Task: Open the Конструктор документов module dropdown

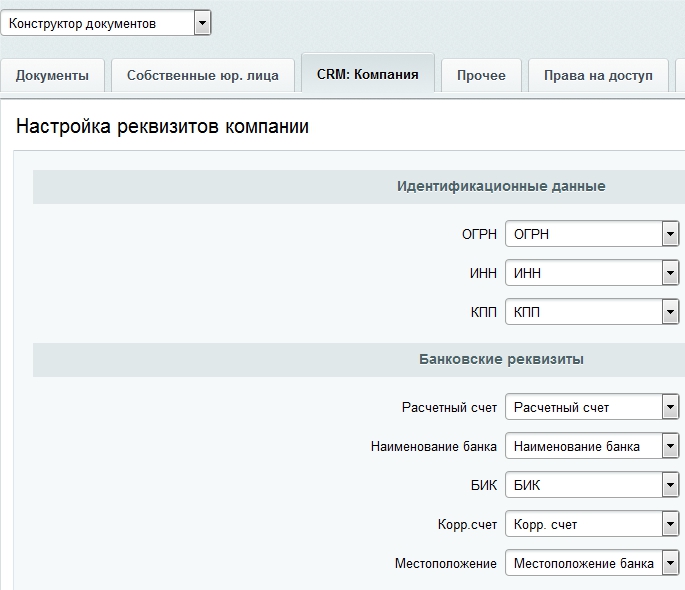Action: click(x=106, y=23)
